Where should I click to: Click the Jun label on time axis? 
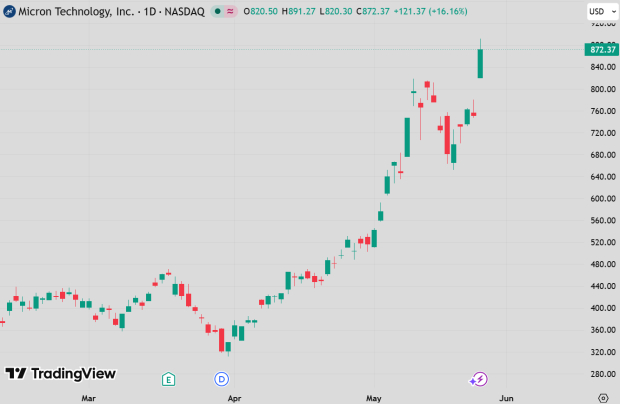point(507,398)
